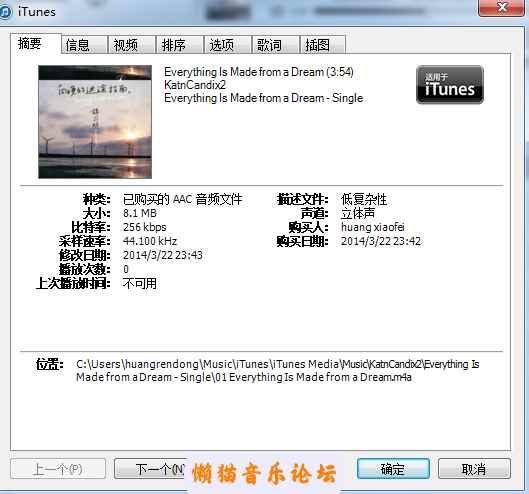Click the 取消 cancel button
Viewport: 529px width, 494px height.
tap(474, 469)
